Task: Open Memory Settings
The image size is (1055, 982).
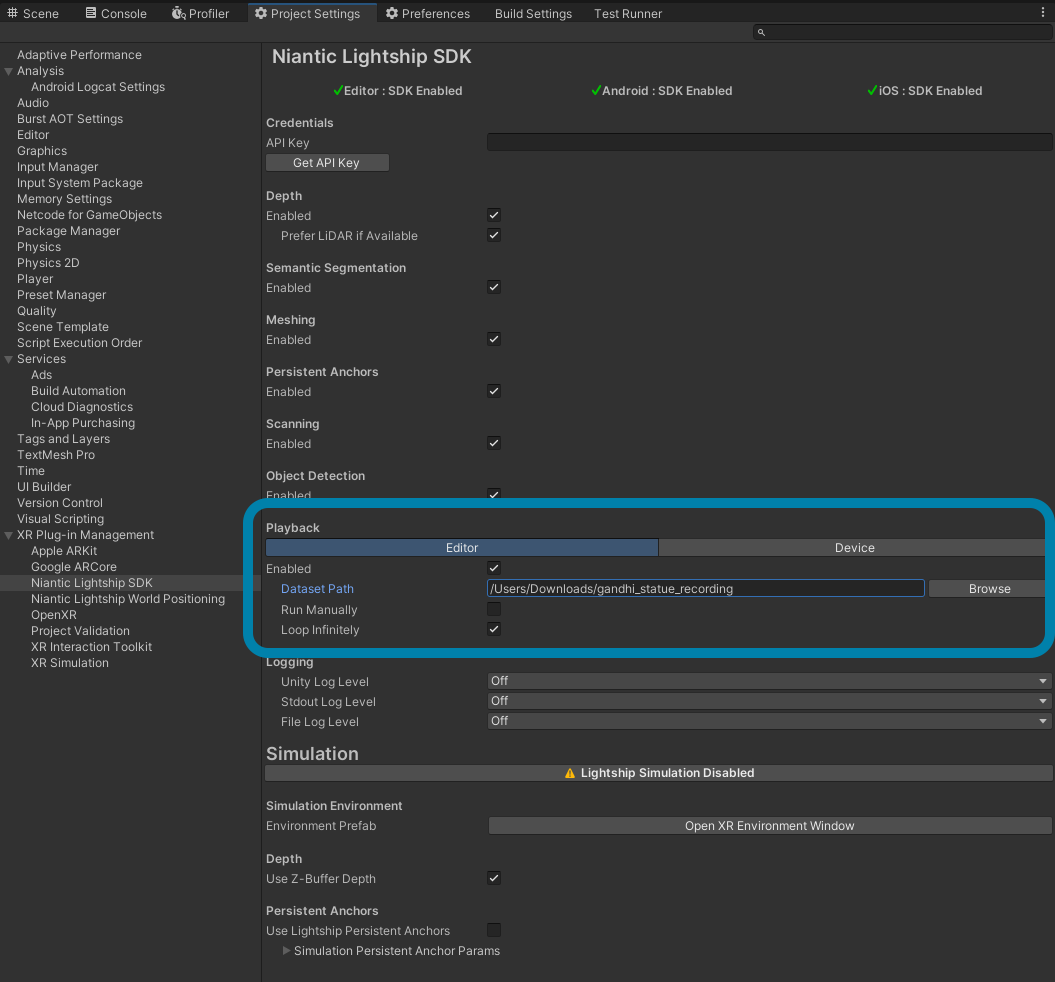Action: coord(65,199)
